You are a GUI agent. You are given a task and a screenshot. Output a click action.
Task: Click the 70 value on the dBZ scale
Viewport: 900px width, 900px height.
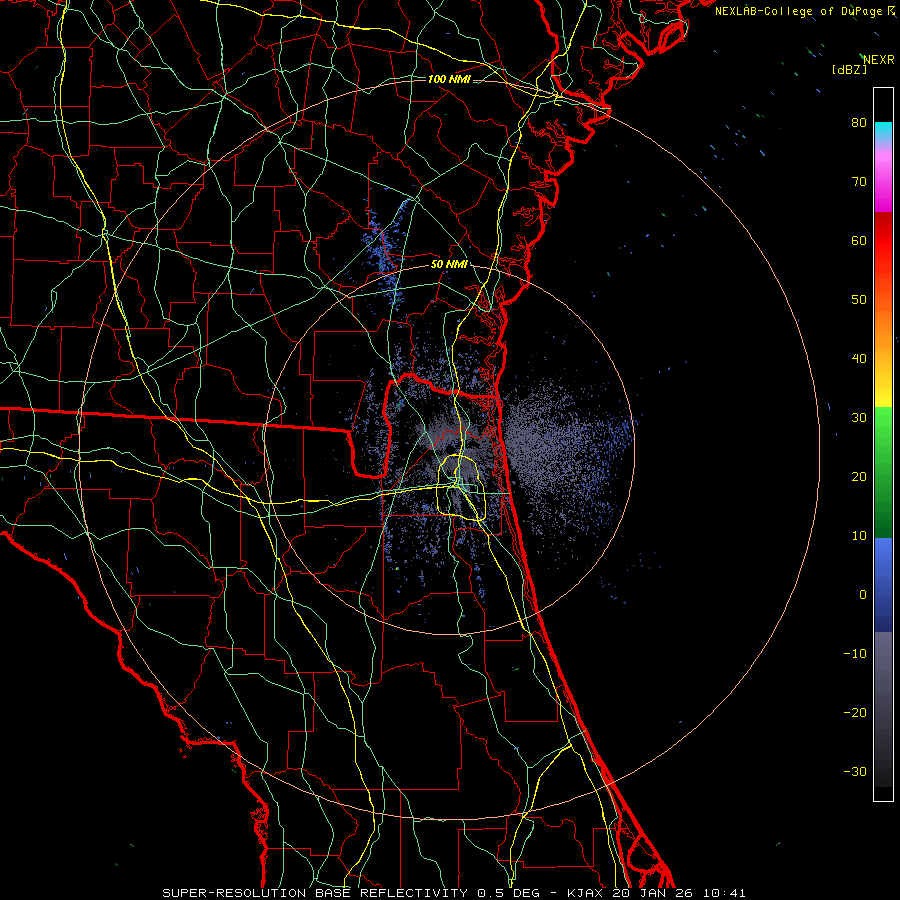[x=859, y=181]
